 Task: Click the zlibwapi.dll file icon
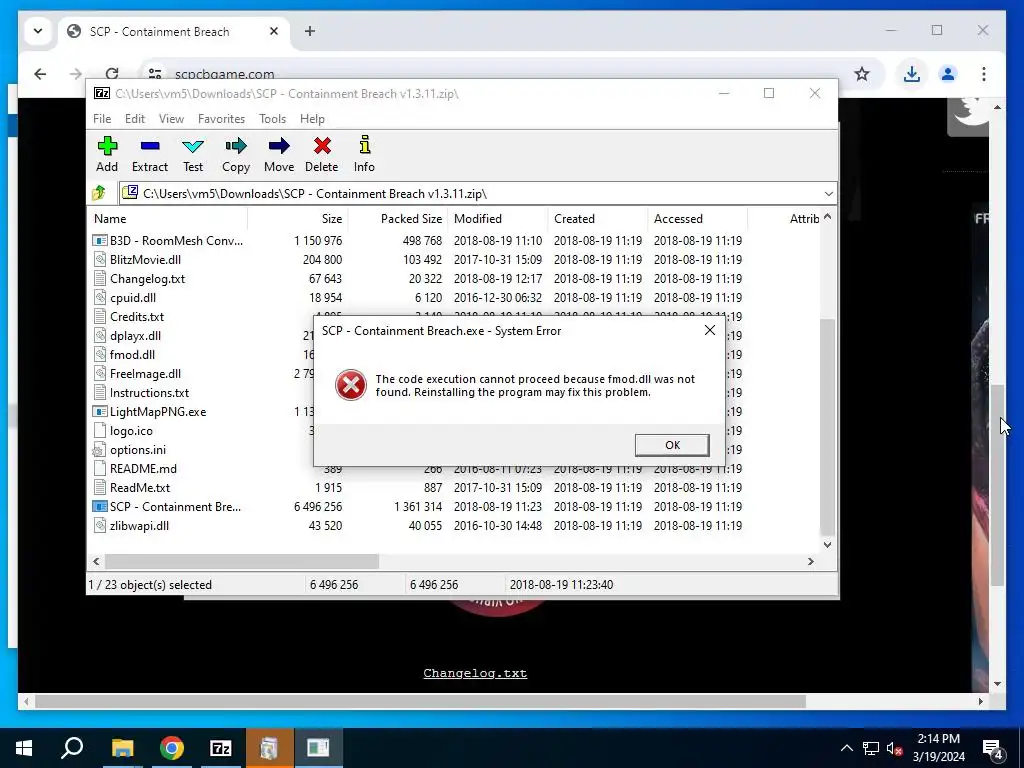[99, 525]
